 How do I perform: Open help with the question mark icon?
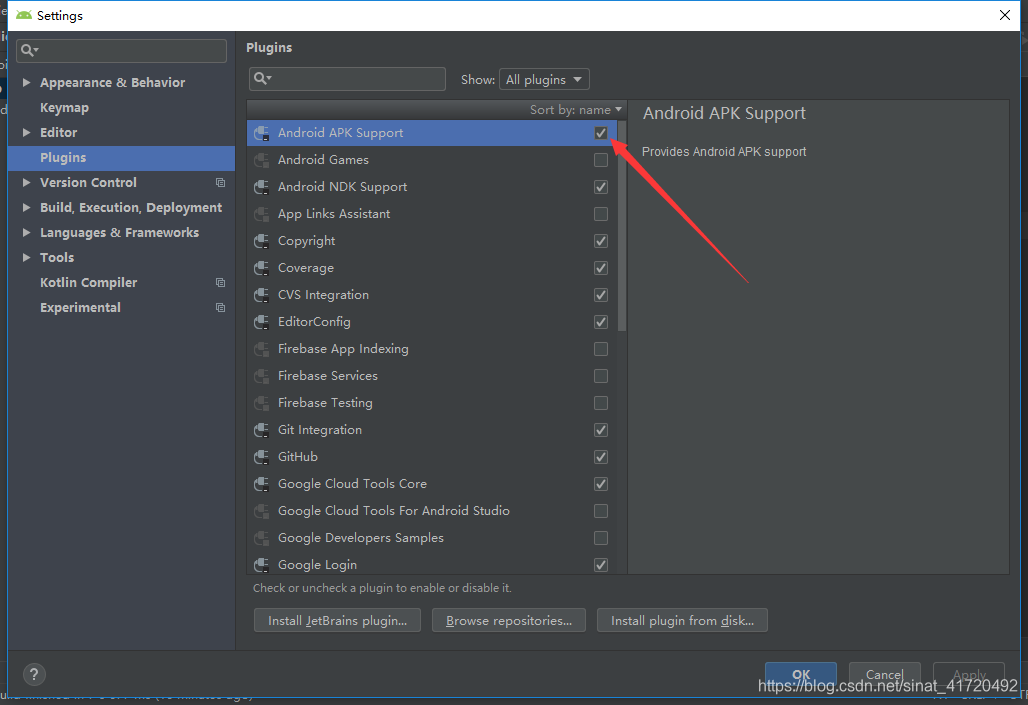pos(34,674)
